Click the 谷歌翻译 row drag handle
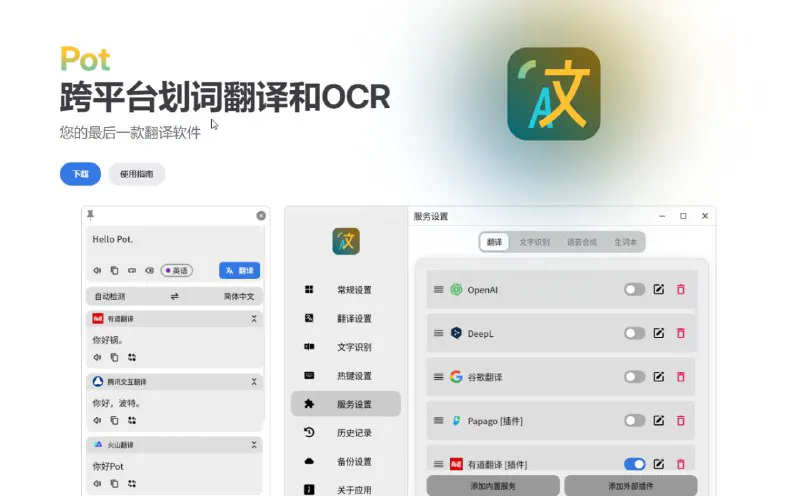The width and height of the screenshot is (800, 496). [x=438, y=377]
